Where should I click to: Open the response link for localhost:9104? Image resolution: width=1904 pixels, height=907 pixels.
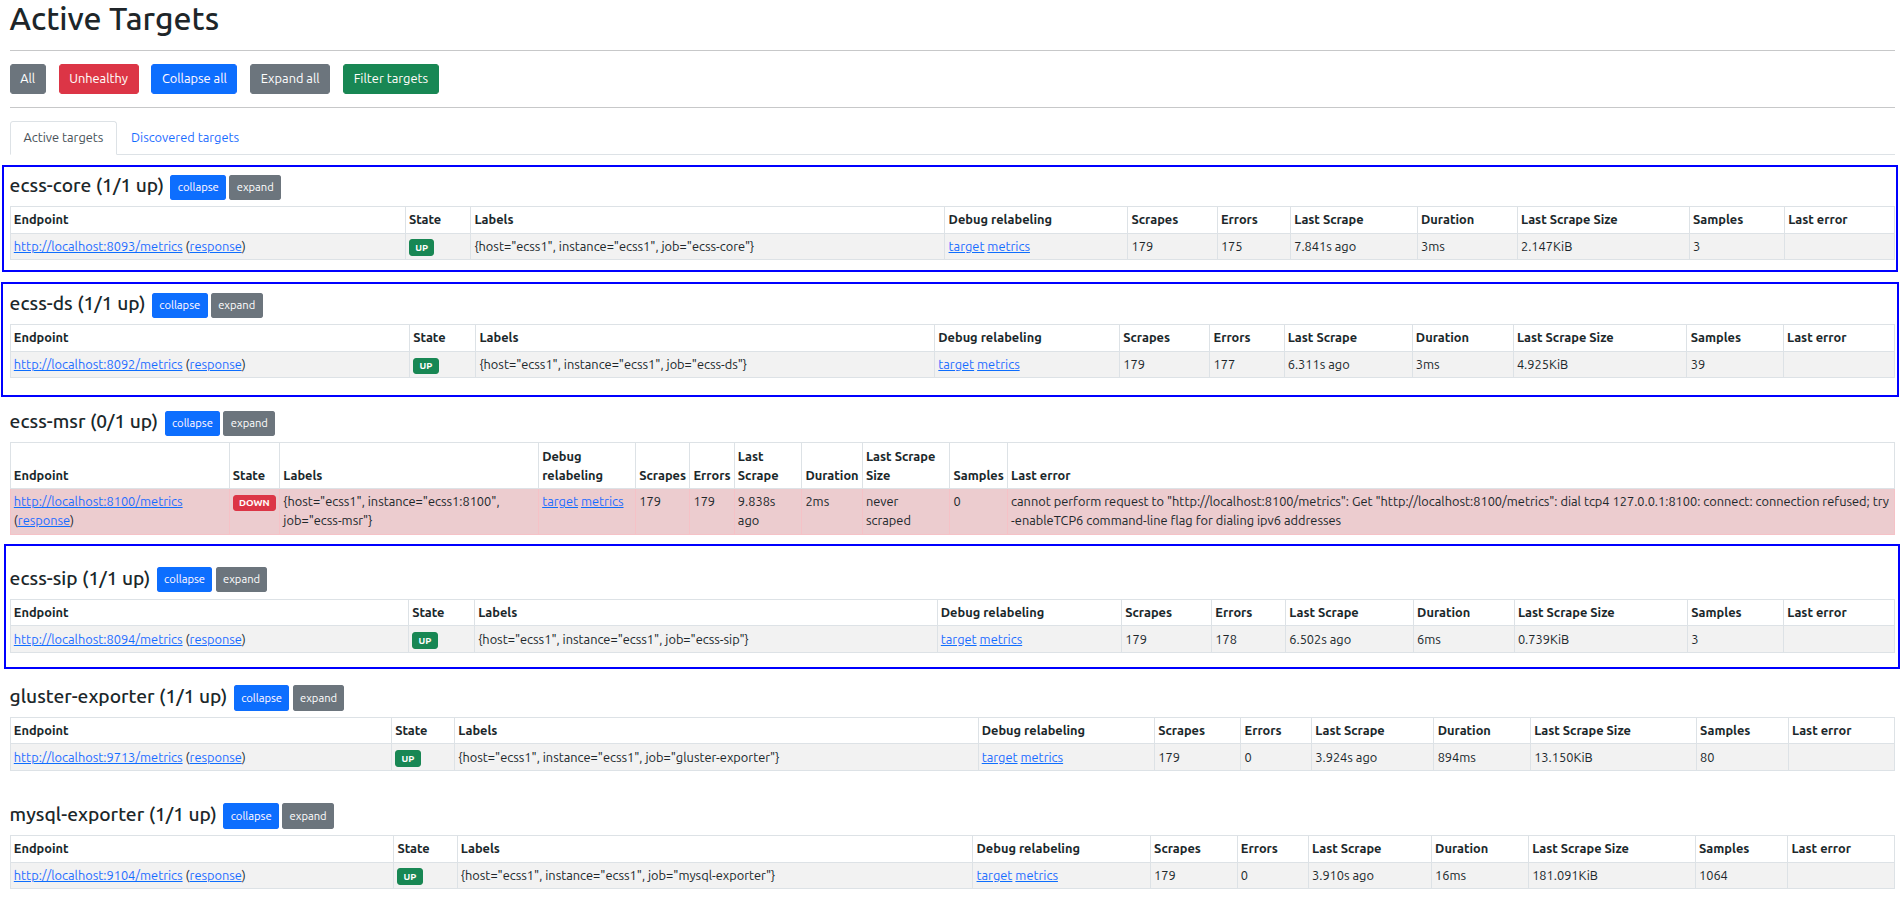click(216, 876)
